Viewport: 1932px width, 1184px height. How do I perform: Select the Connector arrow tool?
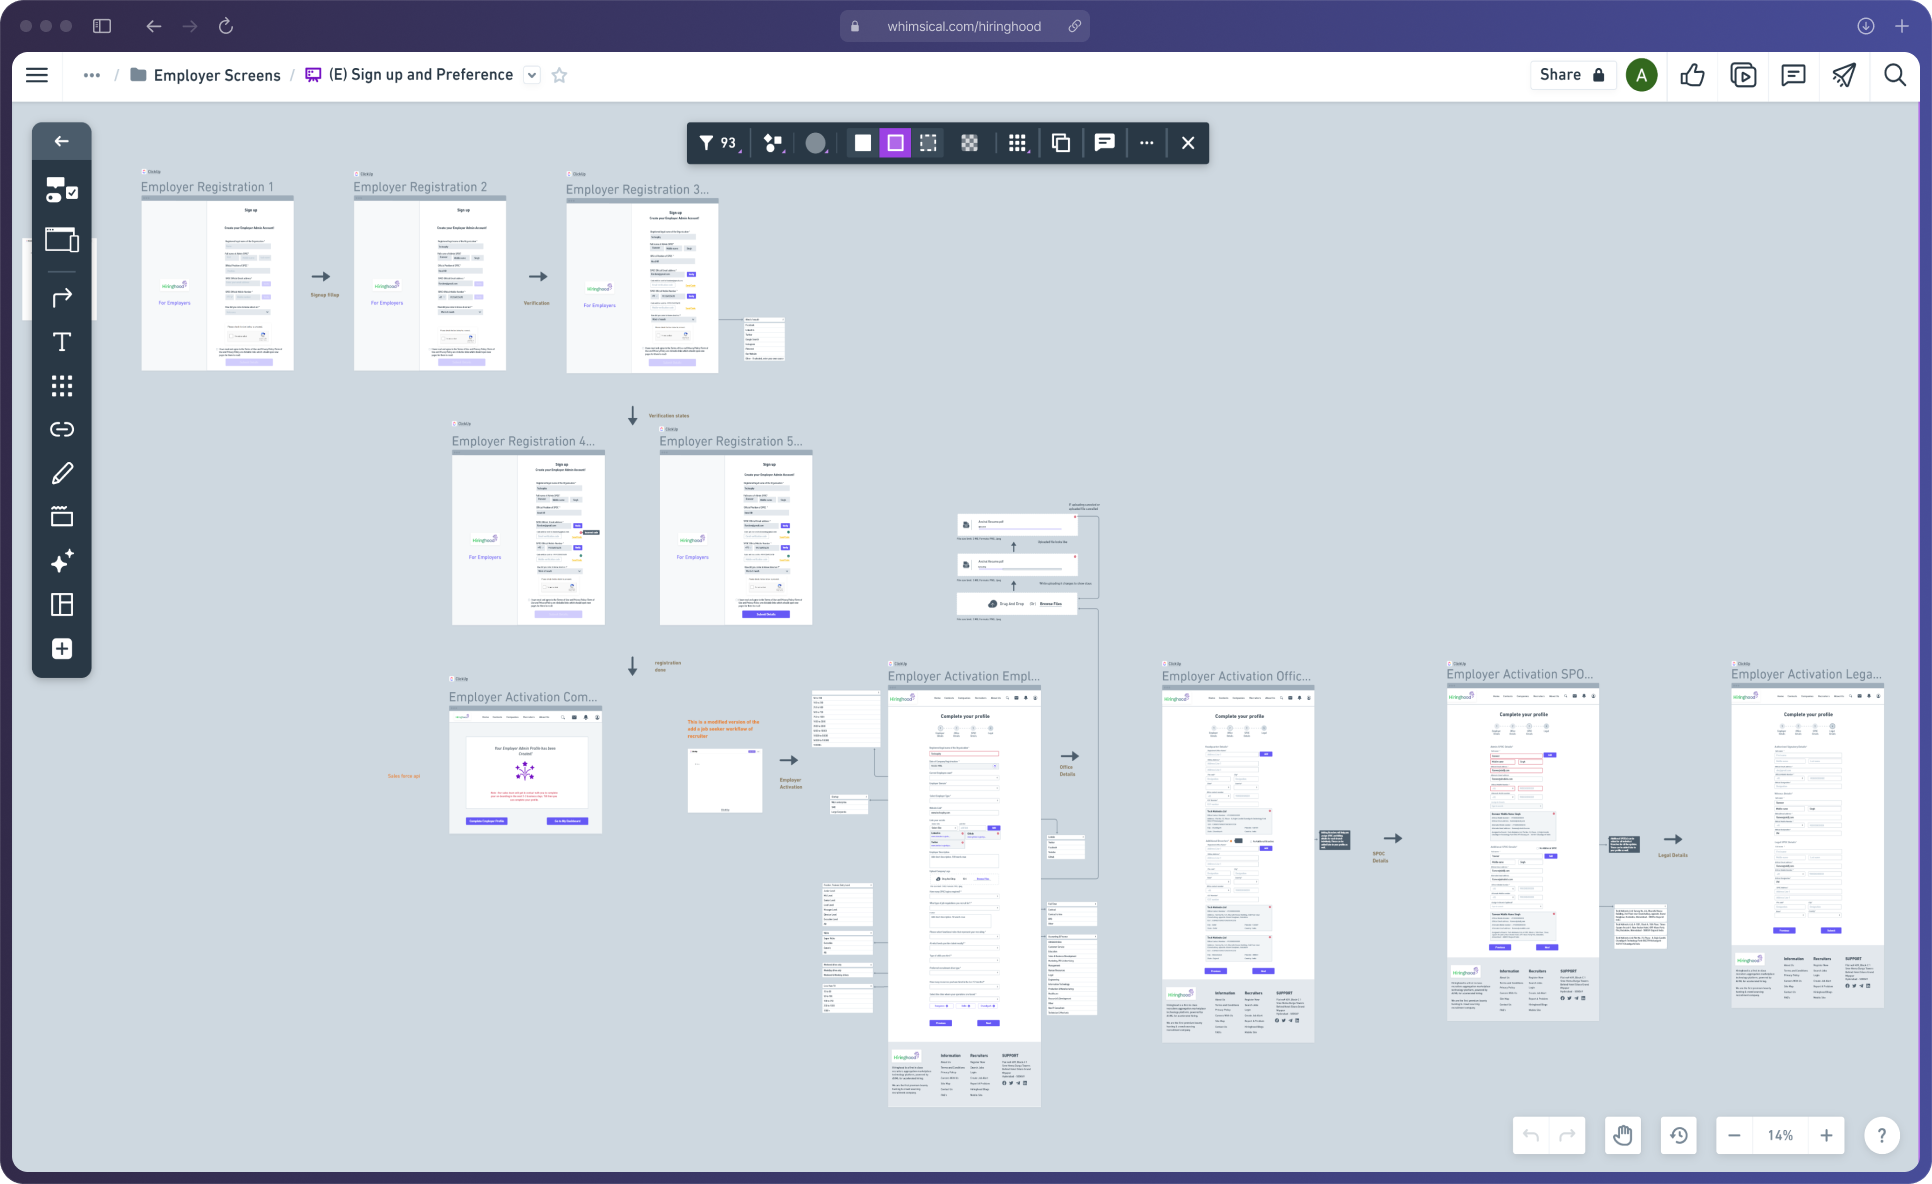click(x=61, y=295)
